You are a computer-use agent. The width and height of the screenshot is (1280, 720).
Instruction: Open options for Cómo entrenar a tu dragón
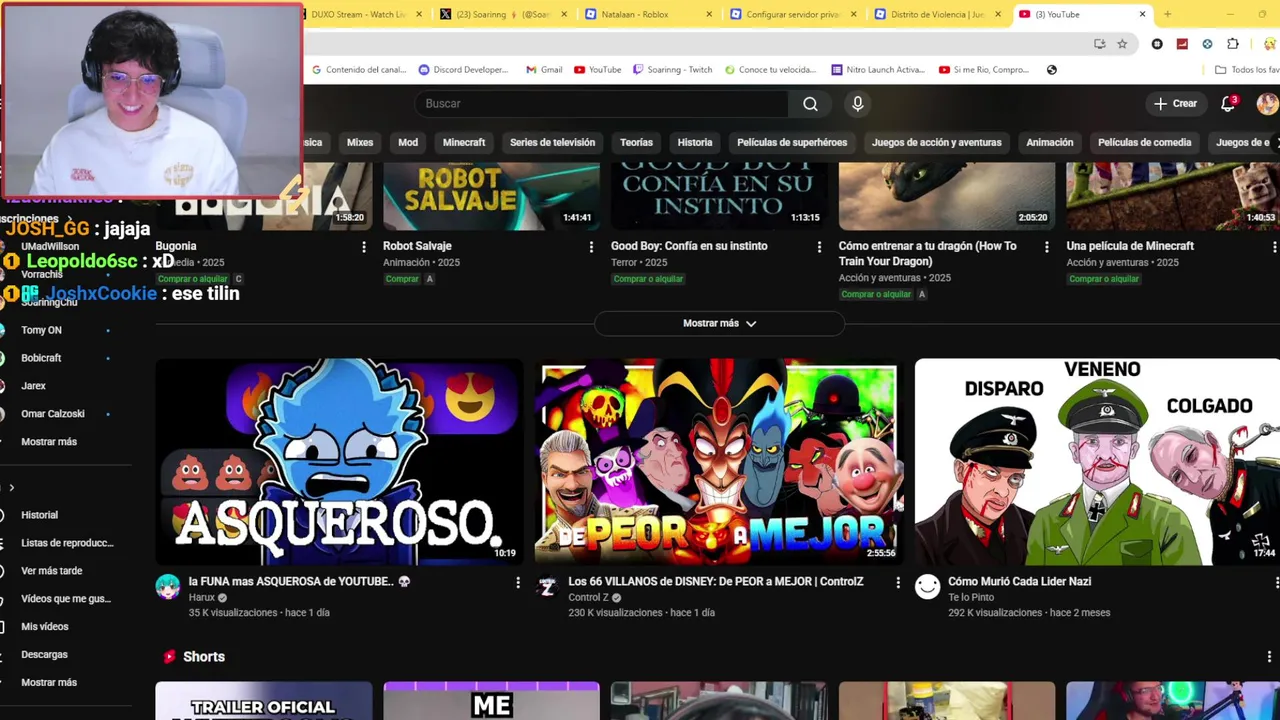click(1047, 247)
